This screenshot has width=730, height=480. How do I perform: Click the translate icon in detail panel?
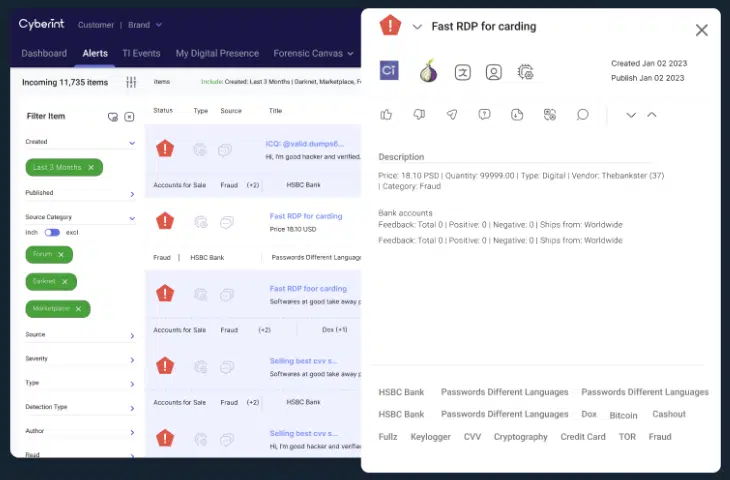(x=462, y=72)
